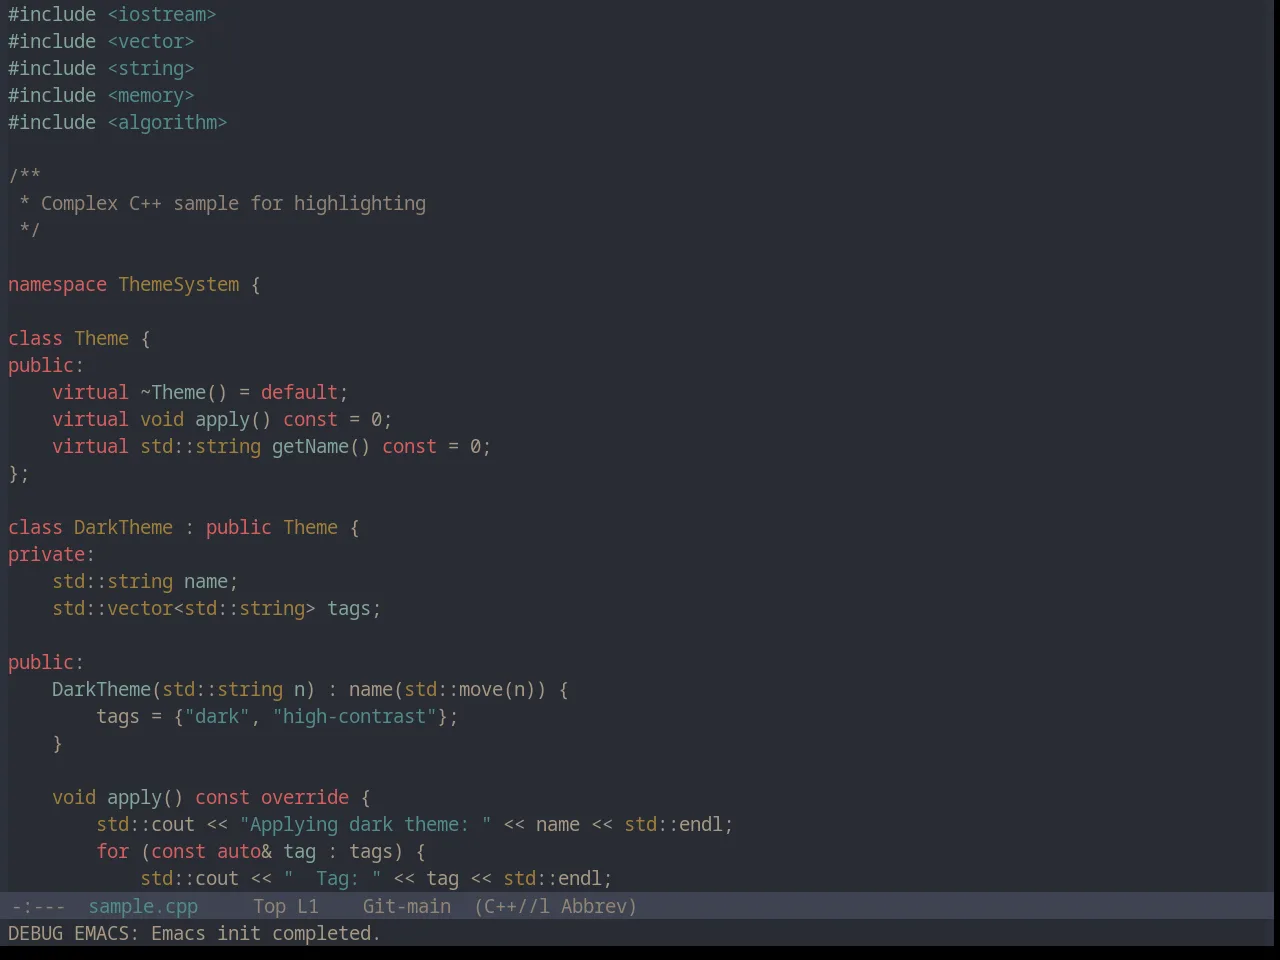Click 'std::vector<std::string>' type text

[x=184, y=608]
